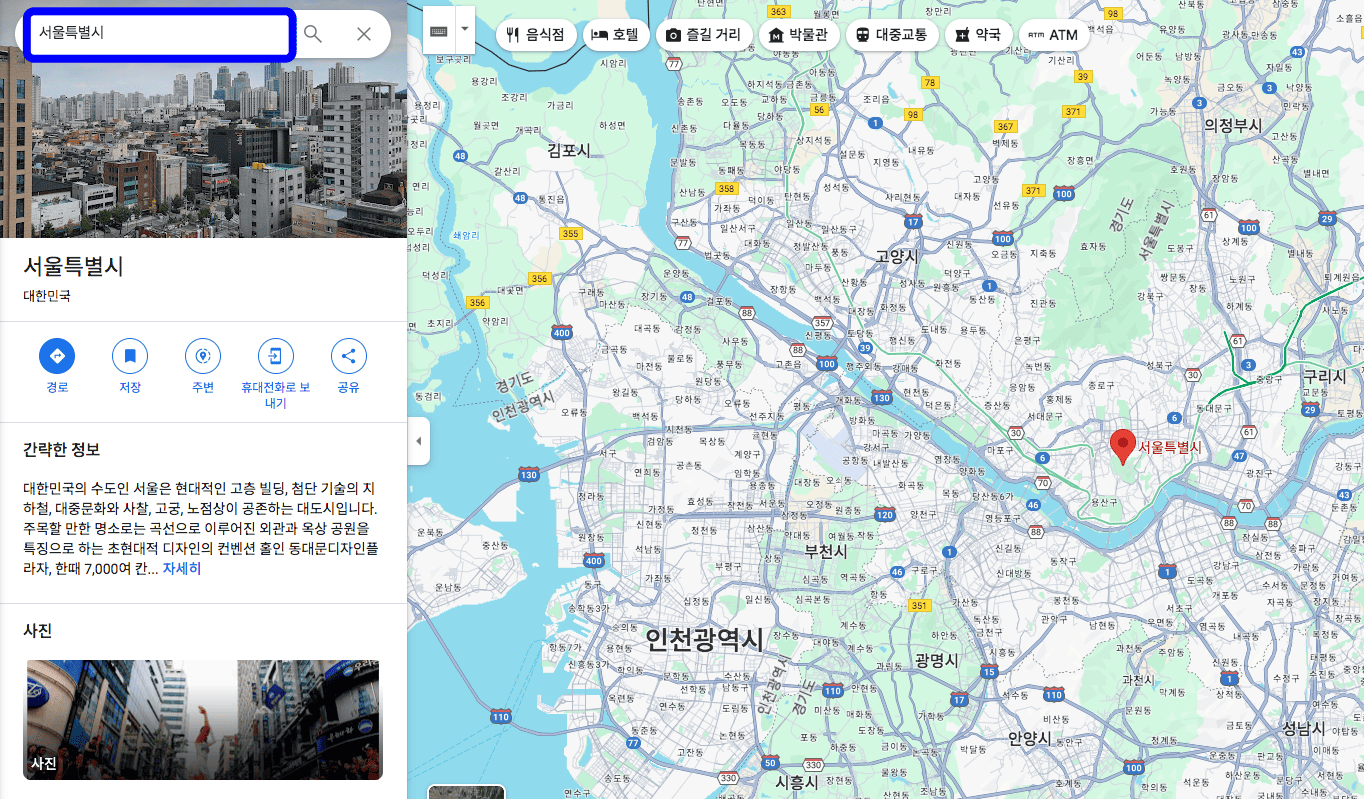Select the 대중교통 category chip

[x=891, y=34]
